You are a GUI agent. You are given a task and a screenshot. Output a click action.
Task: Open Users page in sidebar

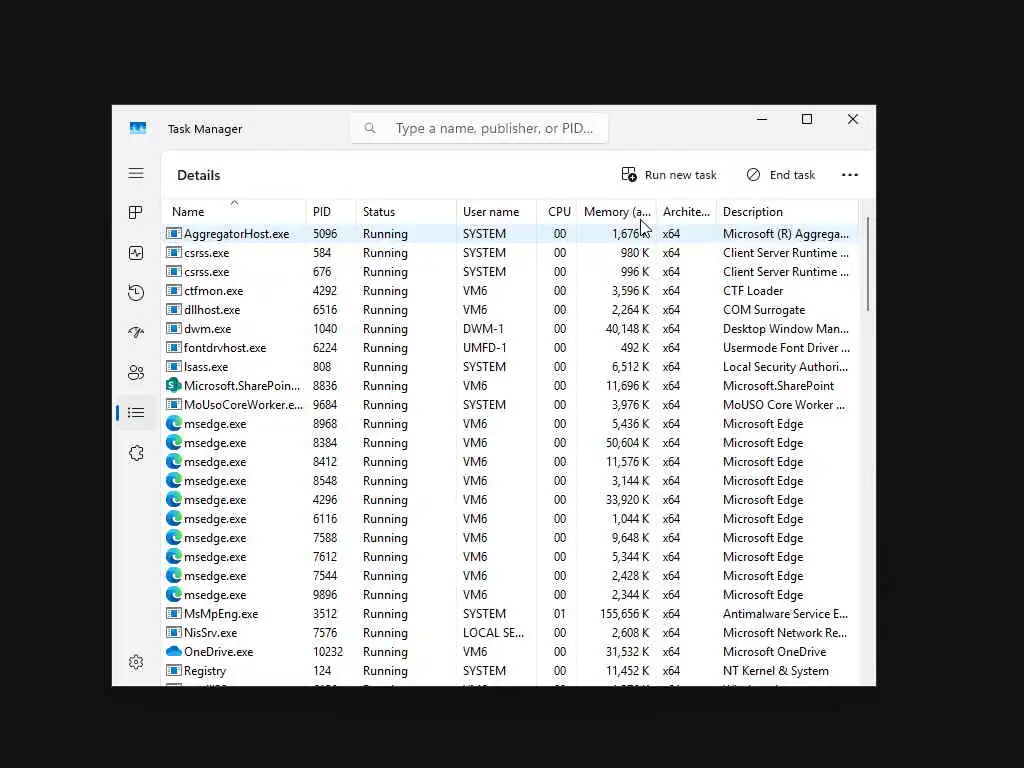click(136, 373)
